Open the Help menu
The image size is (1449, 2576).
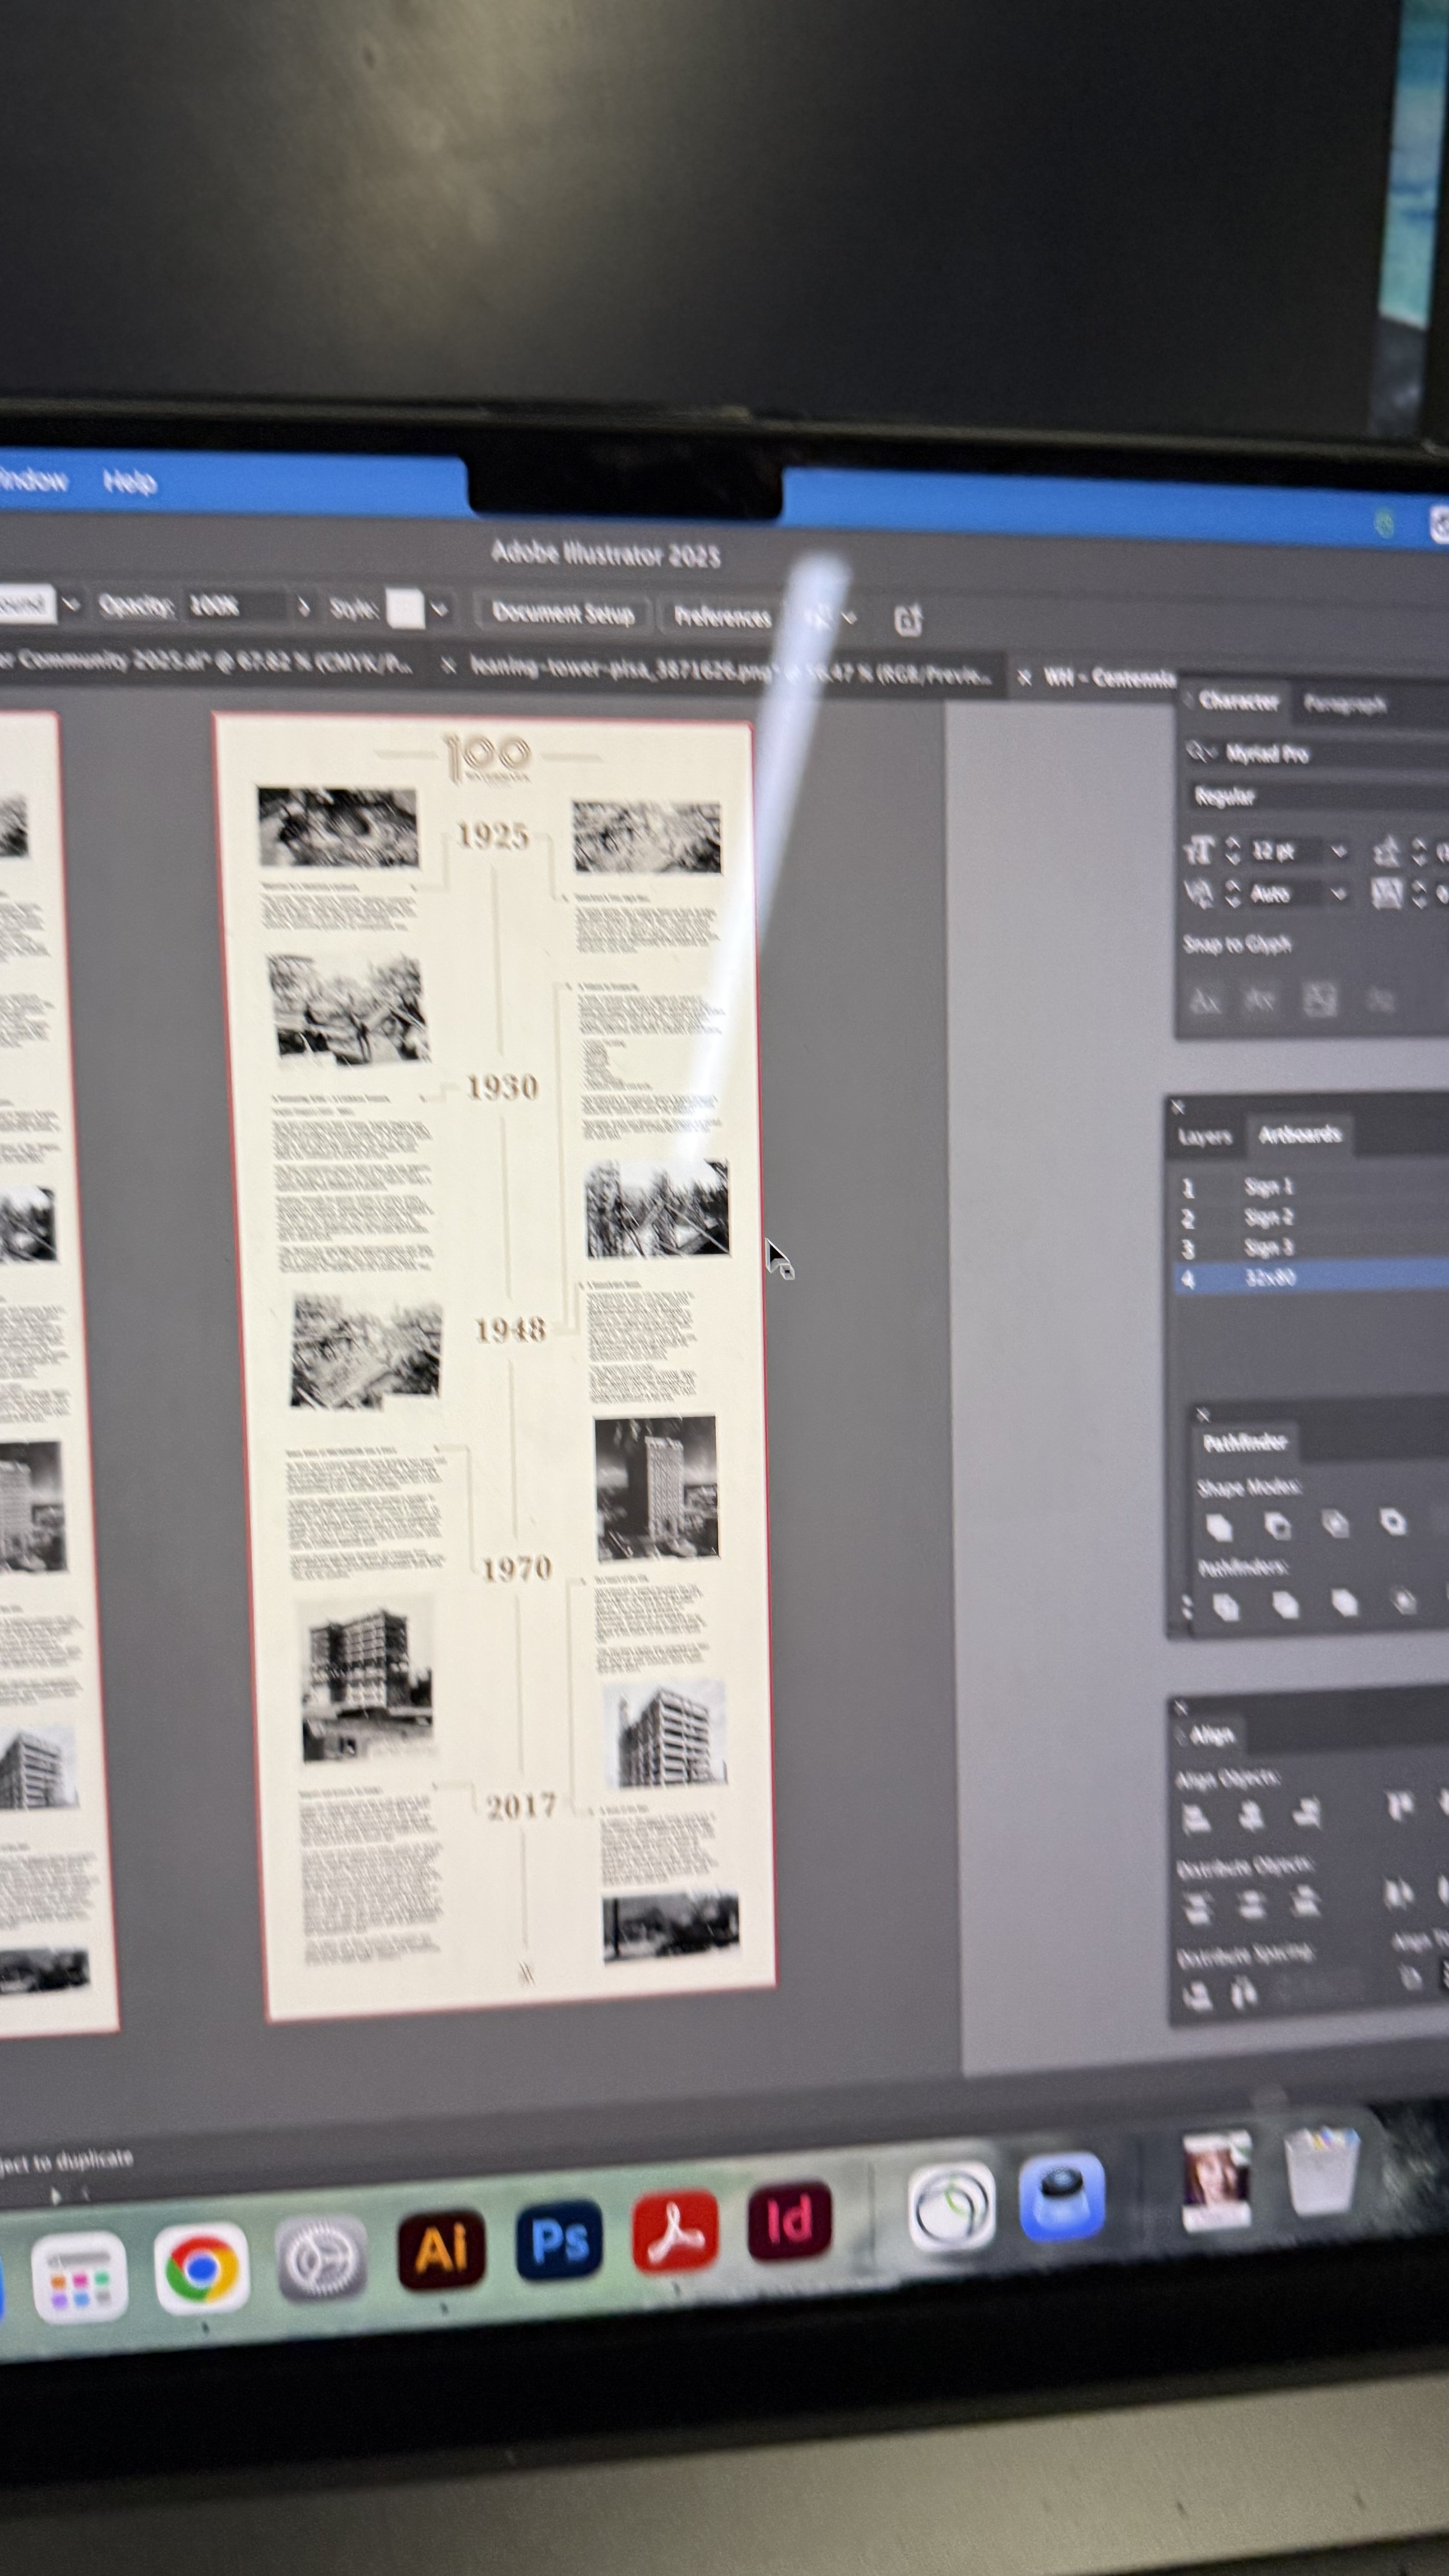(x=130, y=482)
